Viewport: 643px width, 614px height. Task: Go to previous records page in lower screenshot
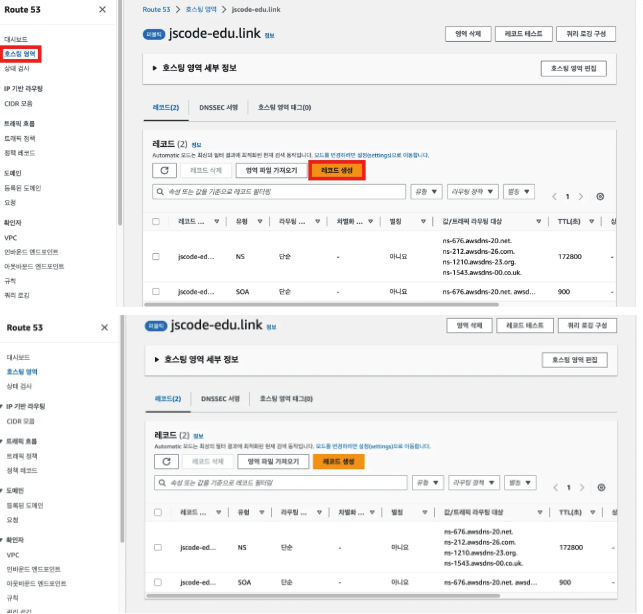click(x=556, y=487)
